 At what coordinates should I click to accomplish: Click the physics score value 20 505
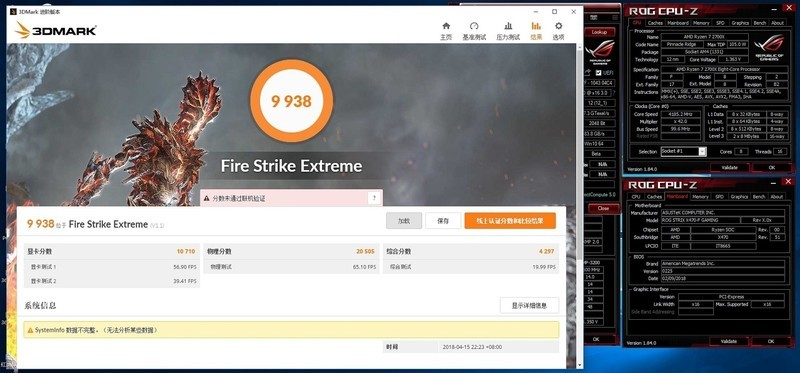click(365, 252)
